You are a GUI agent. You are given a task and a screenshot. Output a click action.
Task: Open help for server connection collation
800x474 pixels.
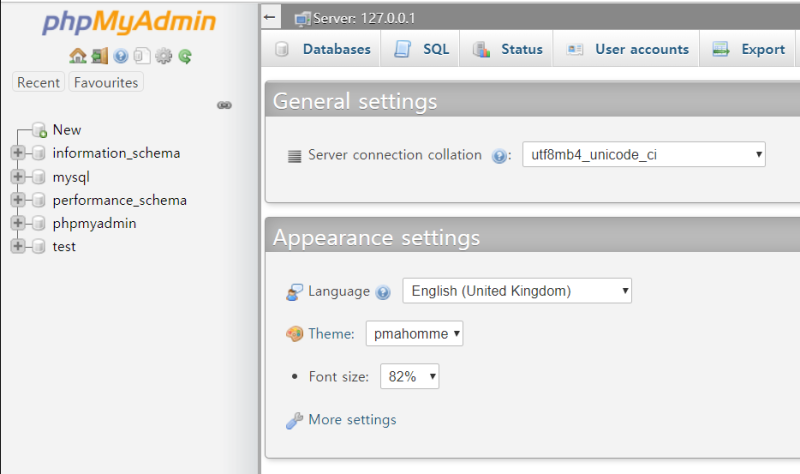pos(499,156)
